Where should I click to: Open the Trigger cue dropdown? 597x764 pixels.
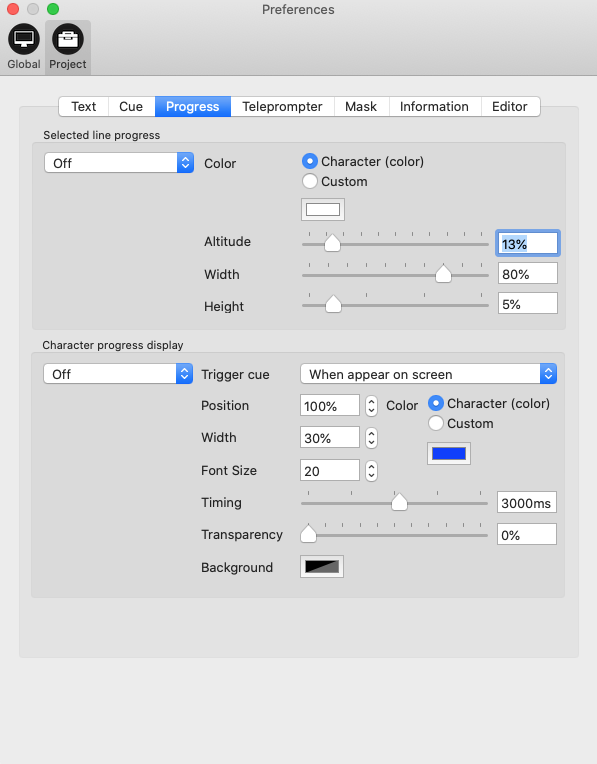pyautogui.click(x=428, y=374)
